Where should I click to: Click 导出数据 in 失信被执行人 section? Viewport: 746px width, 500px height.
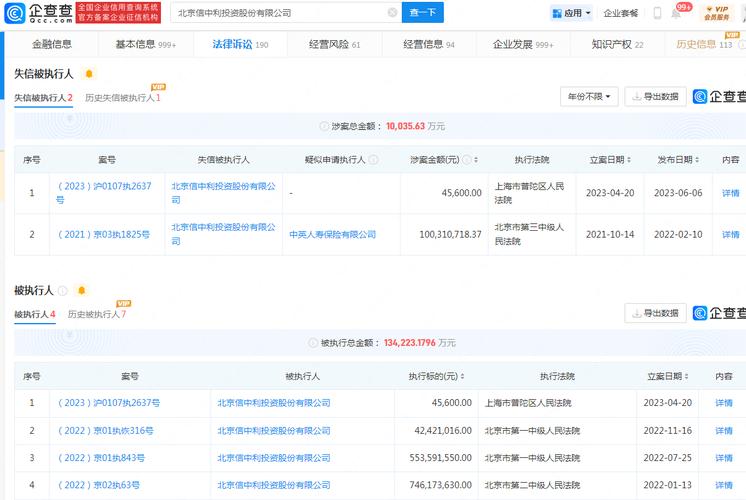point(655,97)
